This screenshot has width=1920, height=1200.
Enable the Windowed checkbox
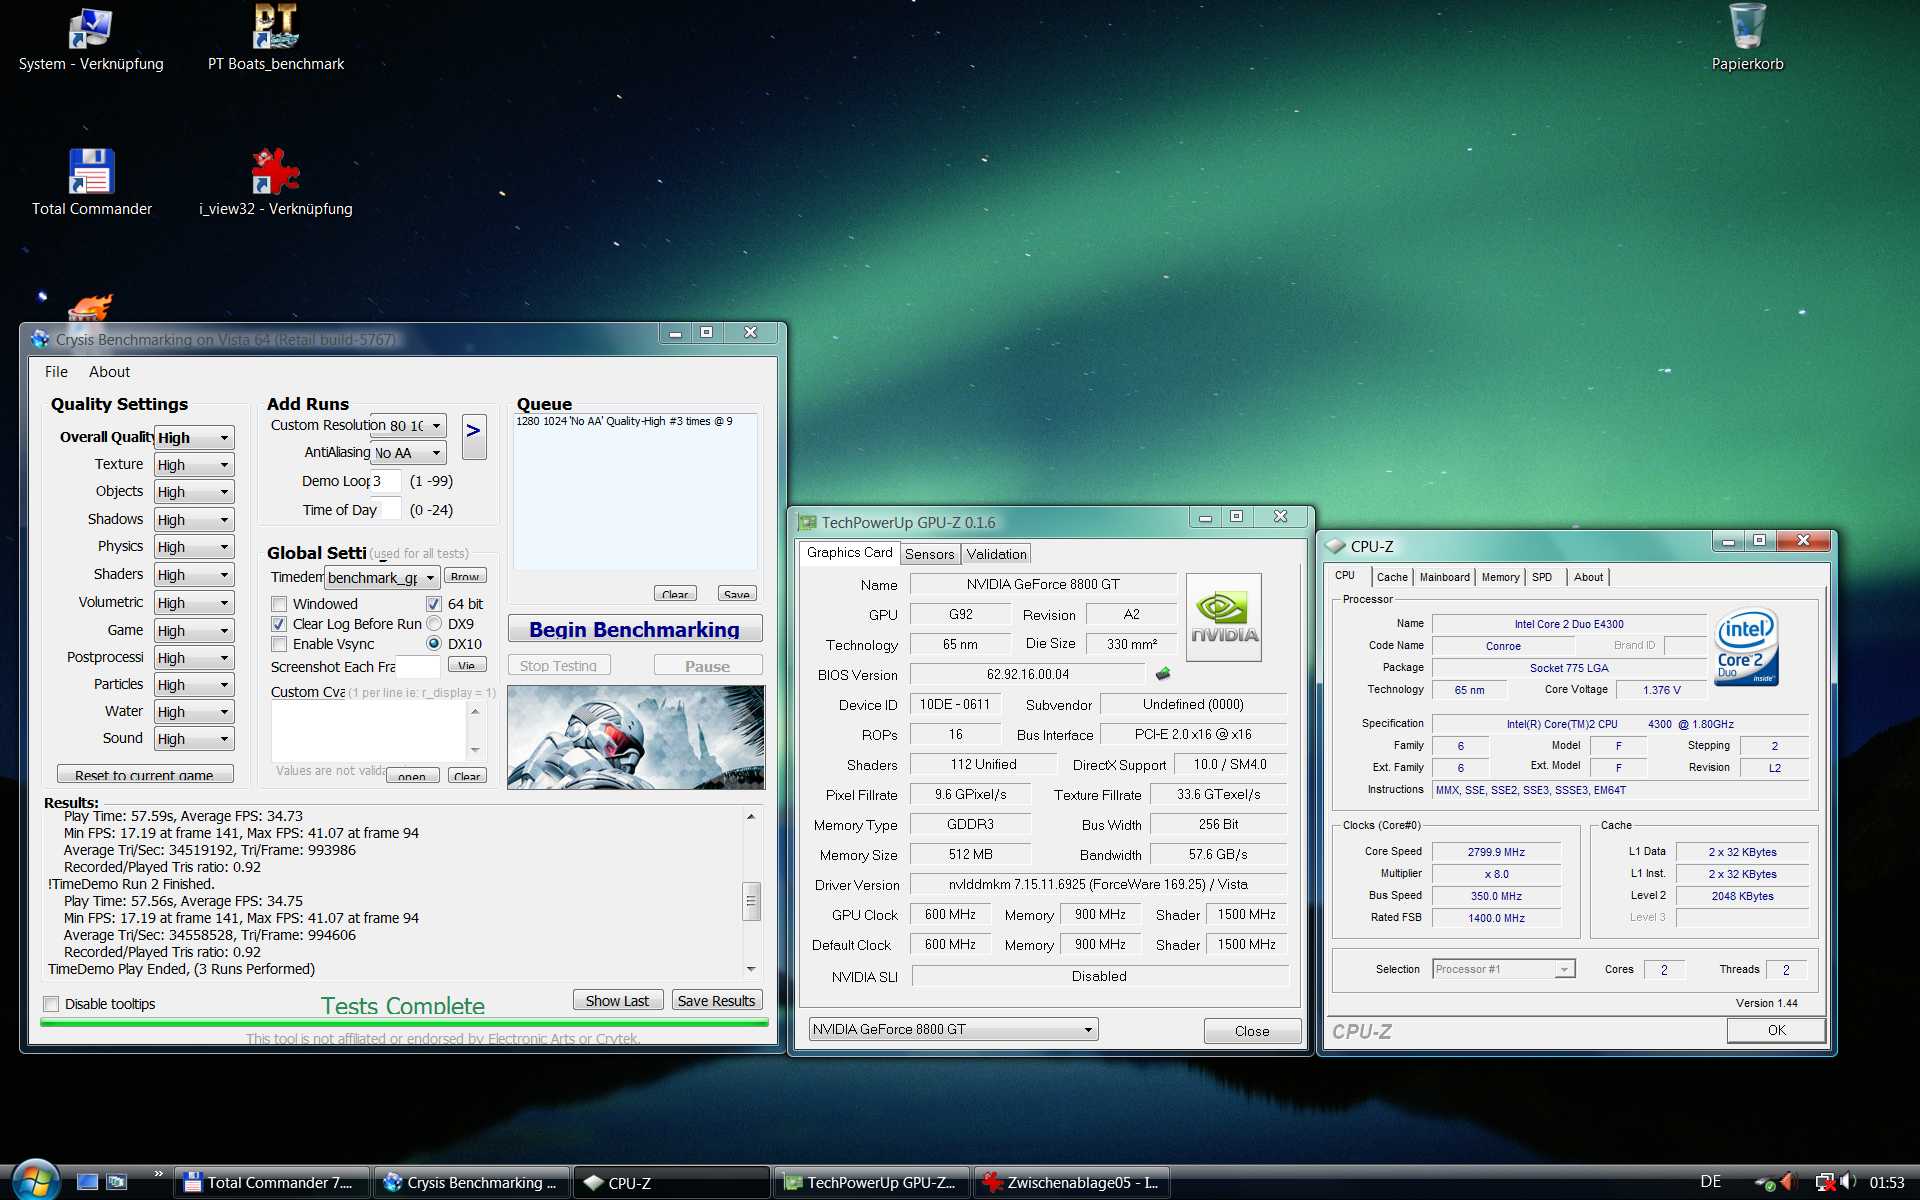tap(280, 604)
